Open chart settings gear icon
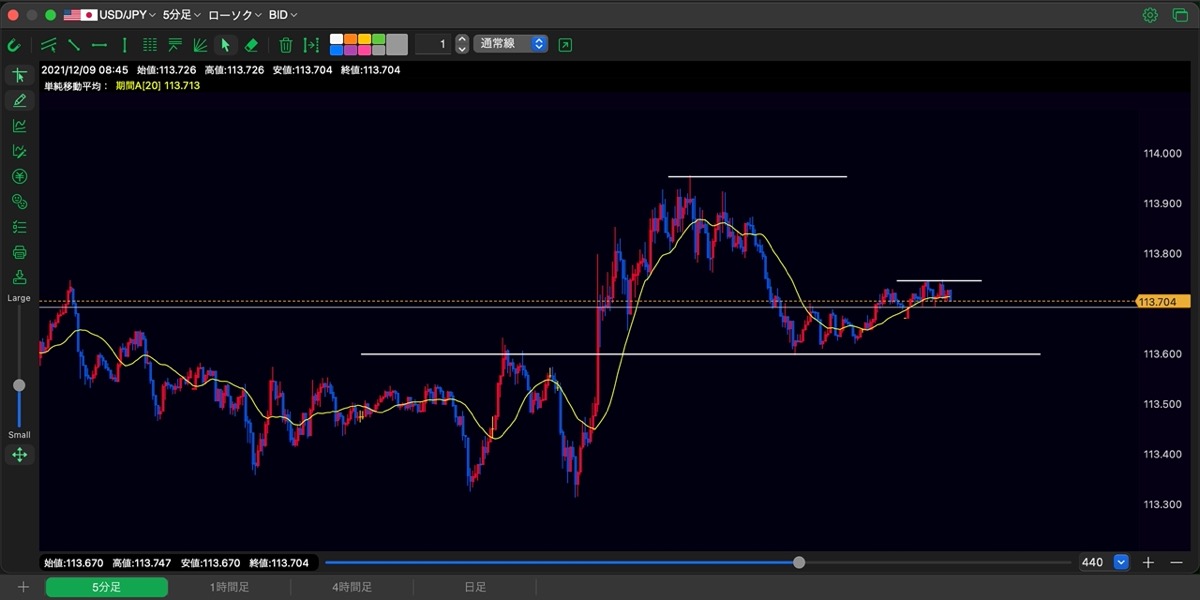Viewport: 1200px width, 600px height. pos(1150,15)
